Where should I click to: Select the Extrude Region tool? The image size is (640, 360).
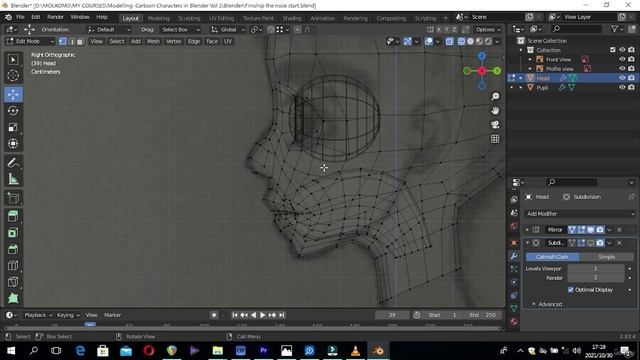point(13,216)
